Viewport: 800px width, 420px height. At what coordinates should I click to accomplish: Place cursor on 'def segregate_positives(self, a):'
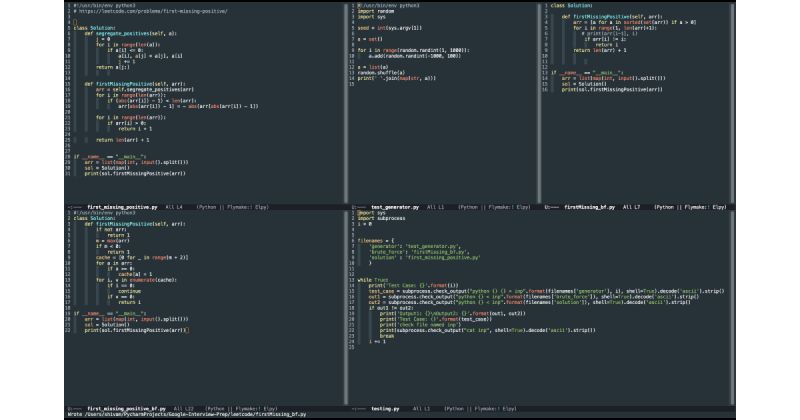pyautogui.click(x=131, y=34)
